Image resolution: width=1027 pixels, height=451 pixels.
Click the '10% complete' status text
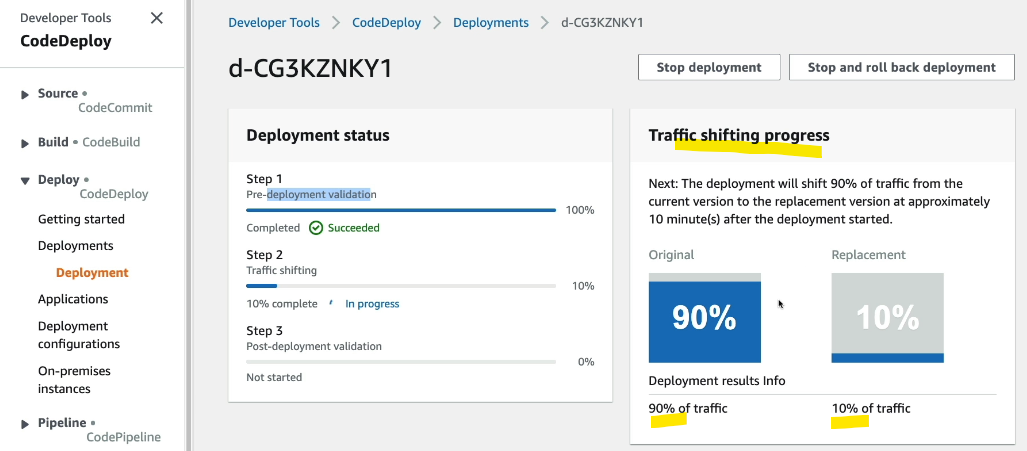point(282,304)
